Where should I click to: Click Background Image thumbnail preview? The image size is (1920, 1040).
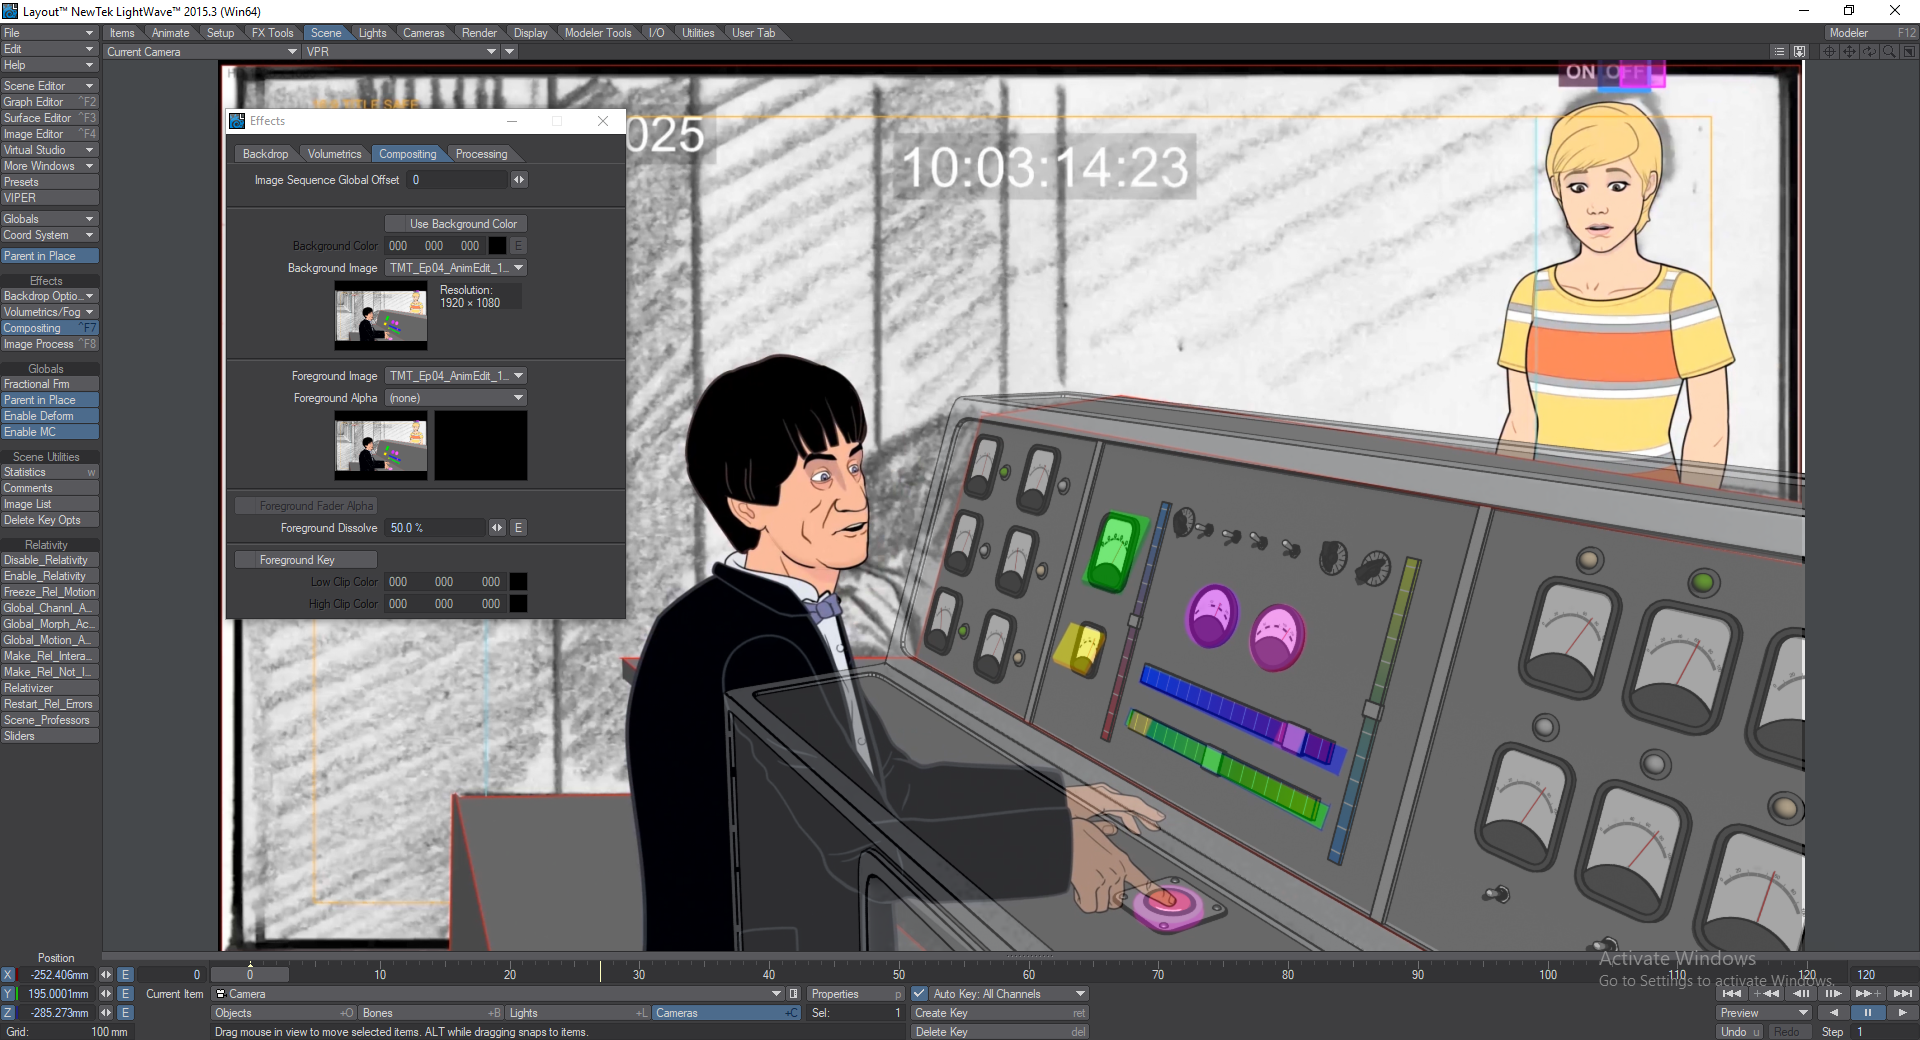381,316
